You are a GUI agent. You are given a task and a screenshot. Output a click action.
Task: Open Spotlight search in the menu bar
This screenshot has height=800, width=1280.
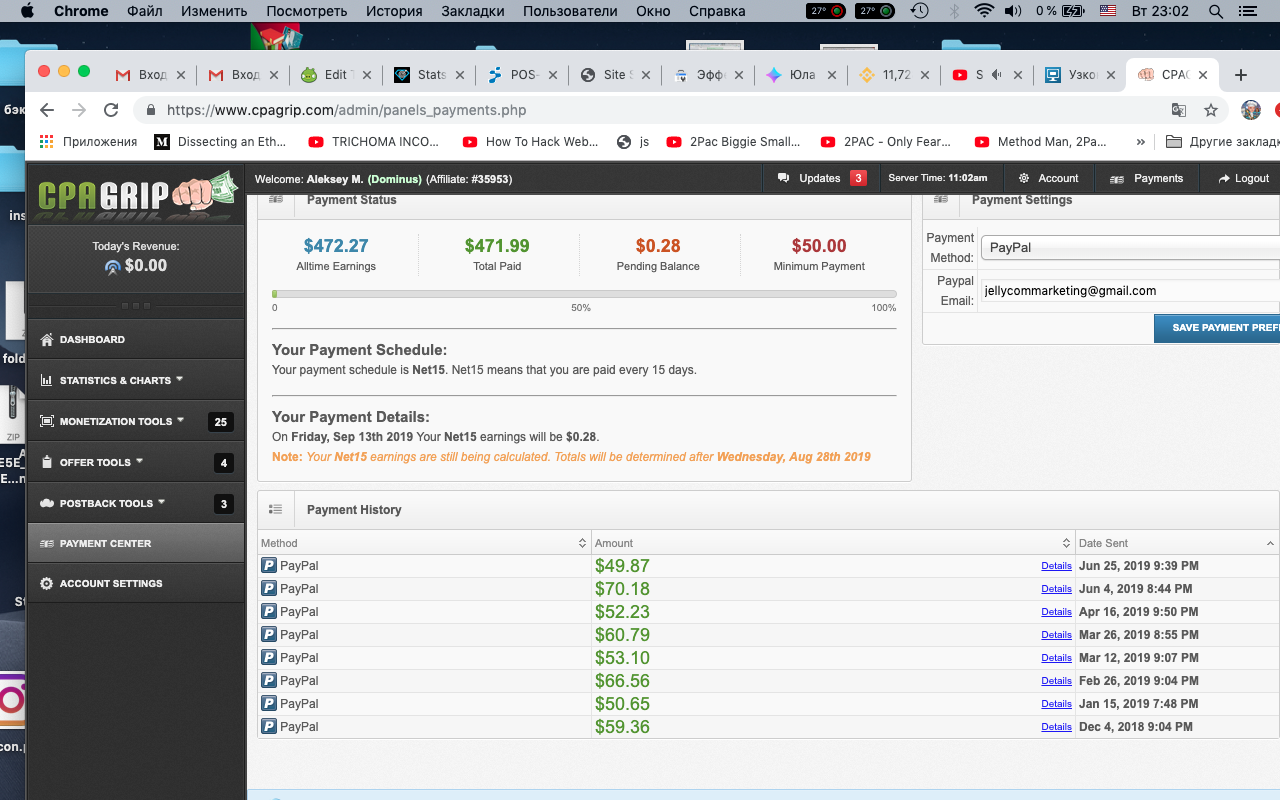pos(1216,11)
